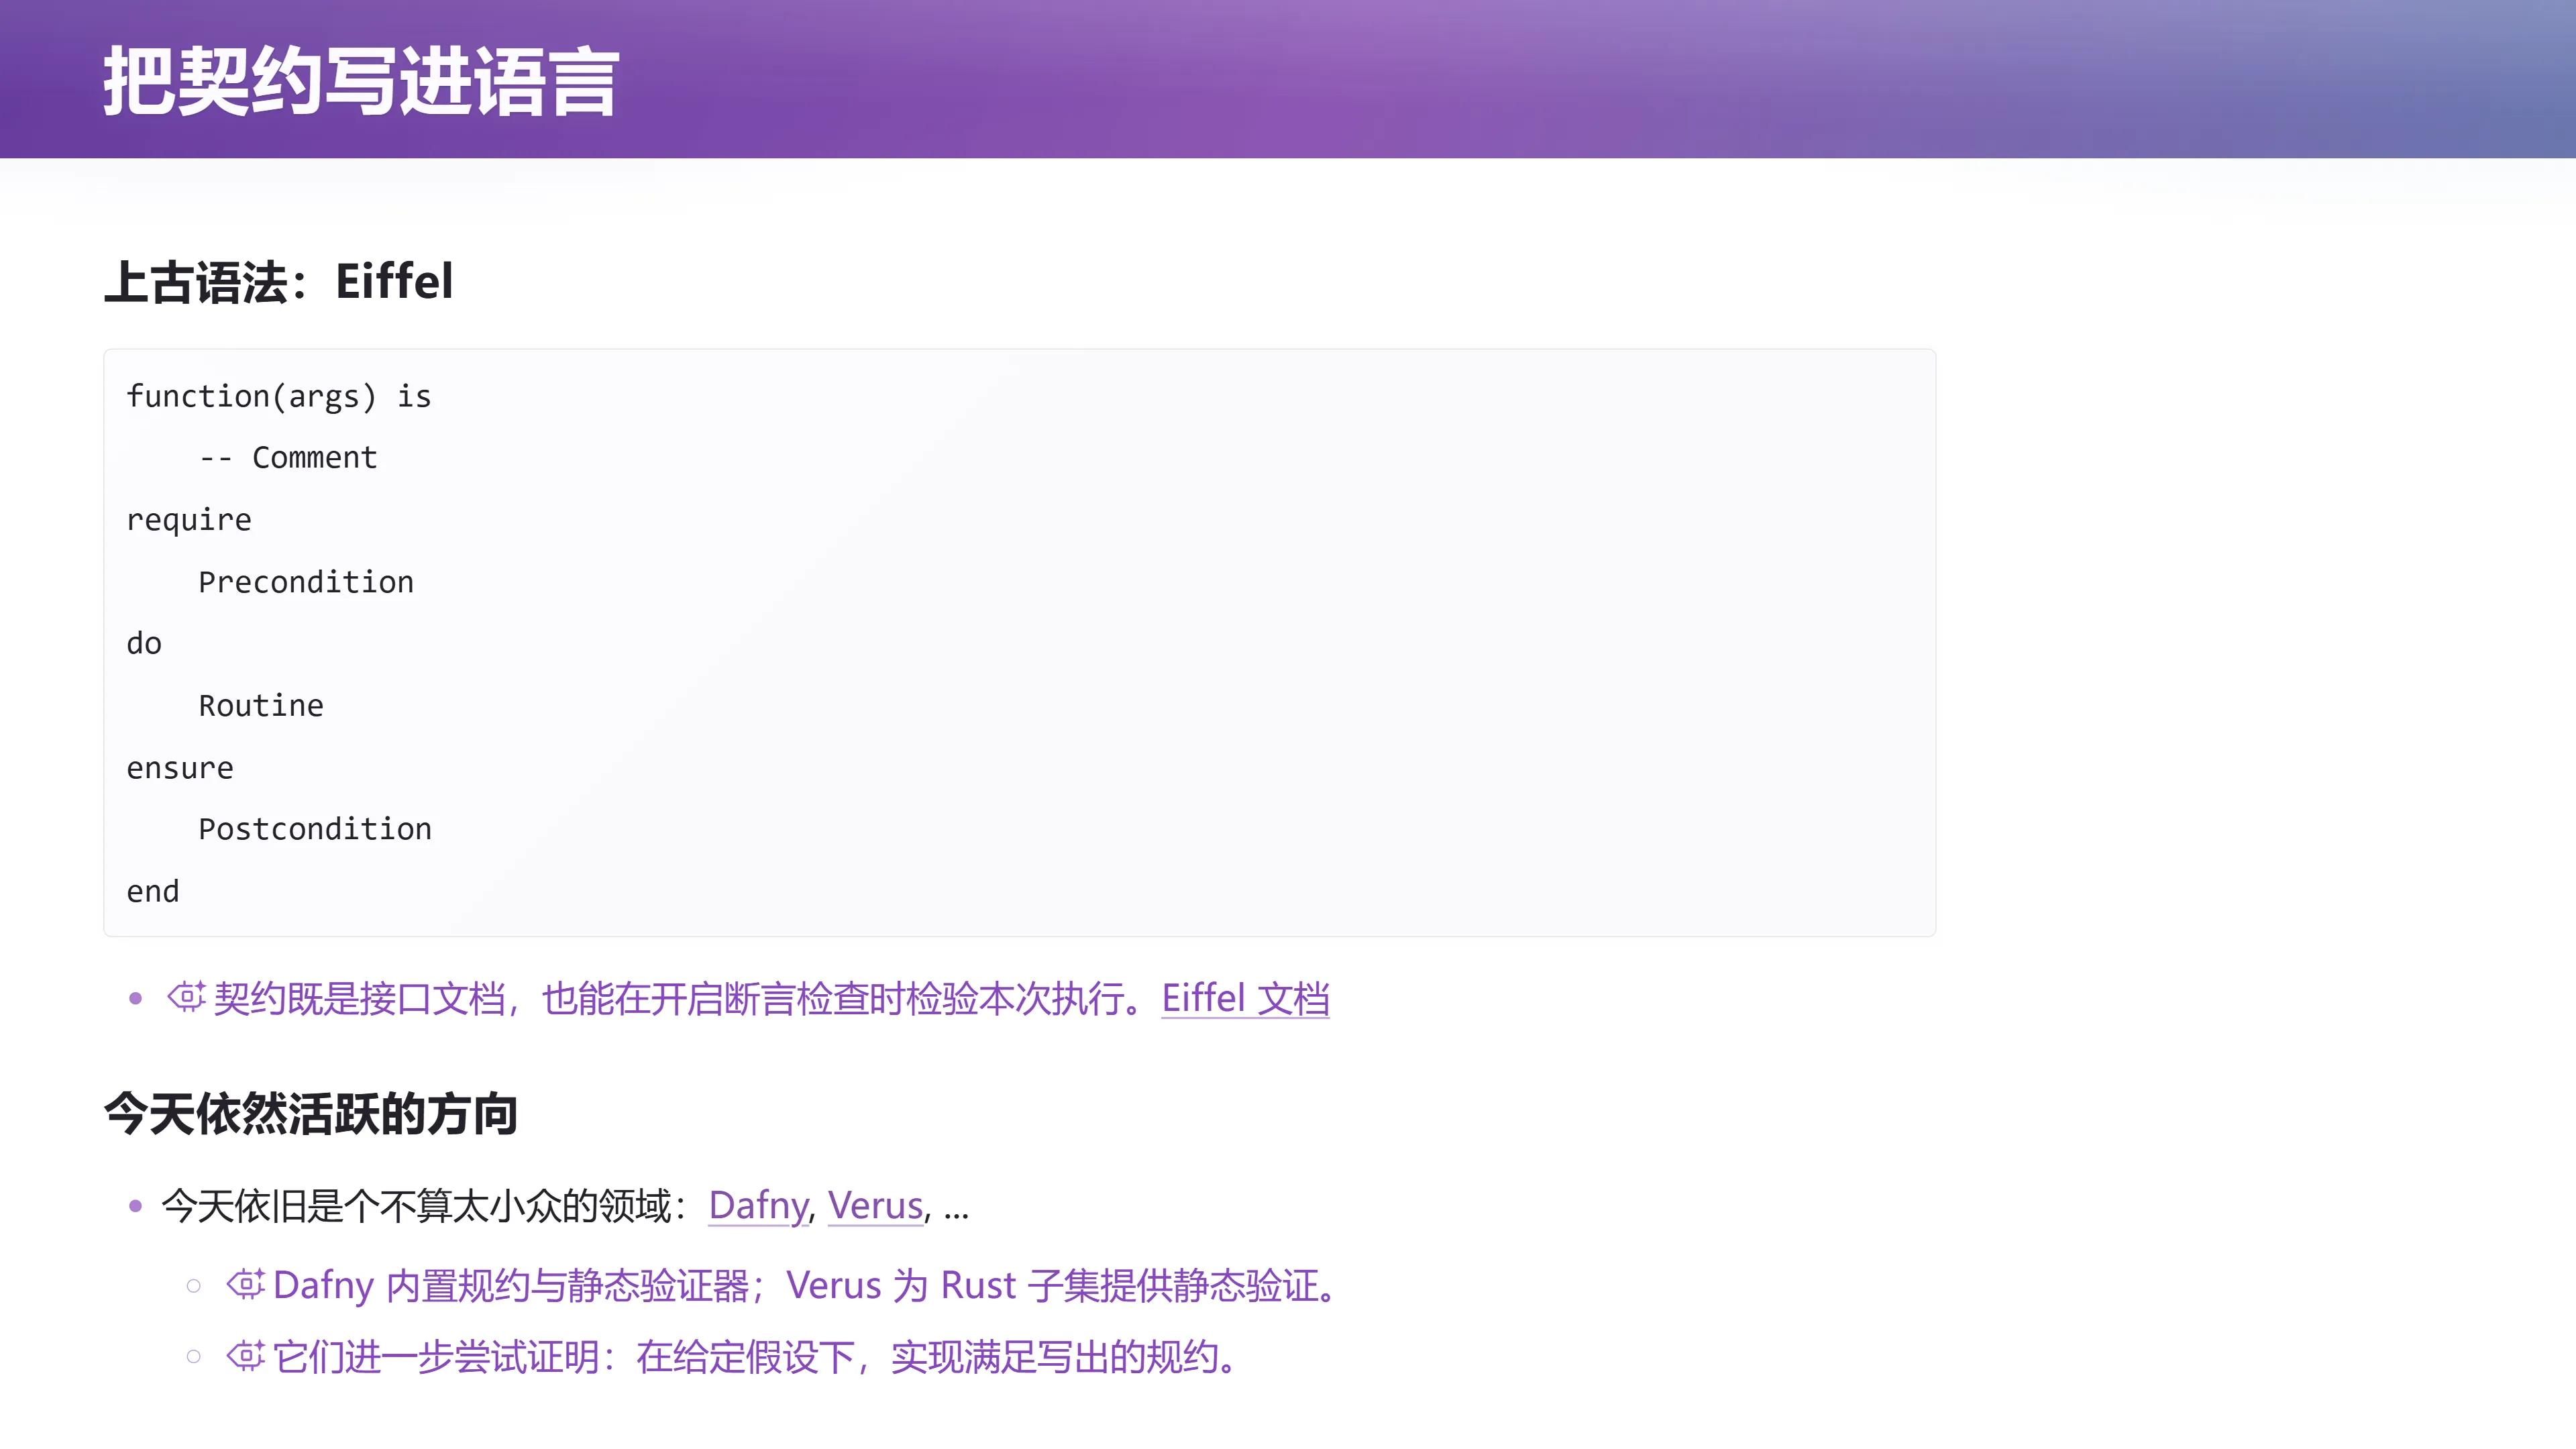Open the Verus link
2576x1449 pixels.
875,1205
